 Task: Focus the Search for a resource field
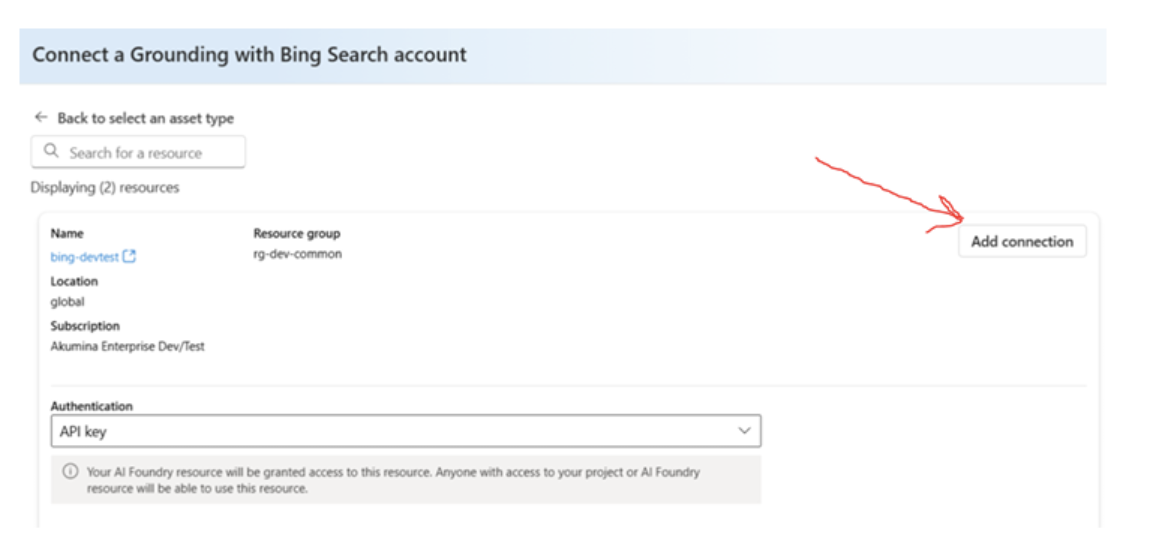tap(138, 153)
